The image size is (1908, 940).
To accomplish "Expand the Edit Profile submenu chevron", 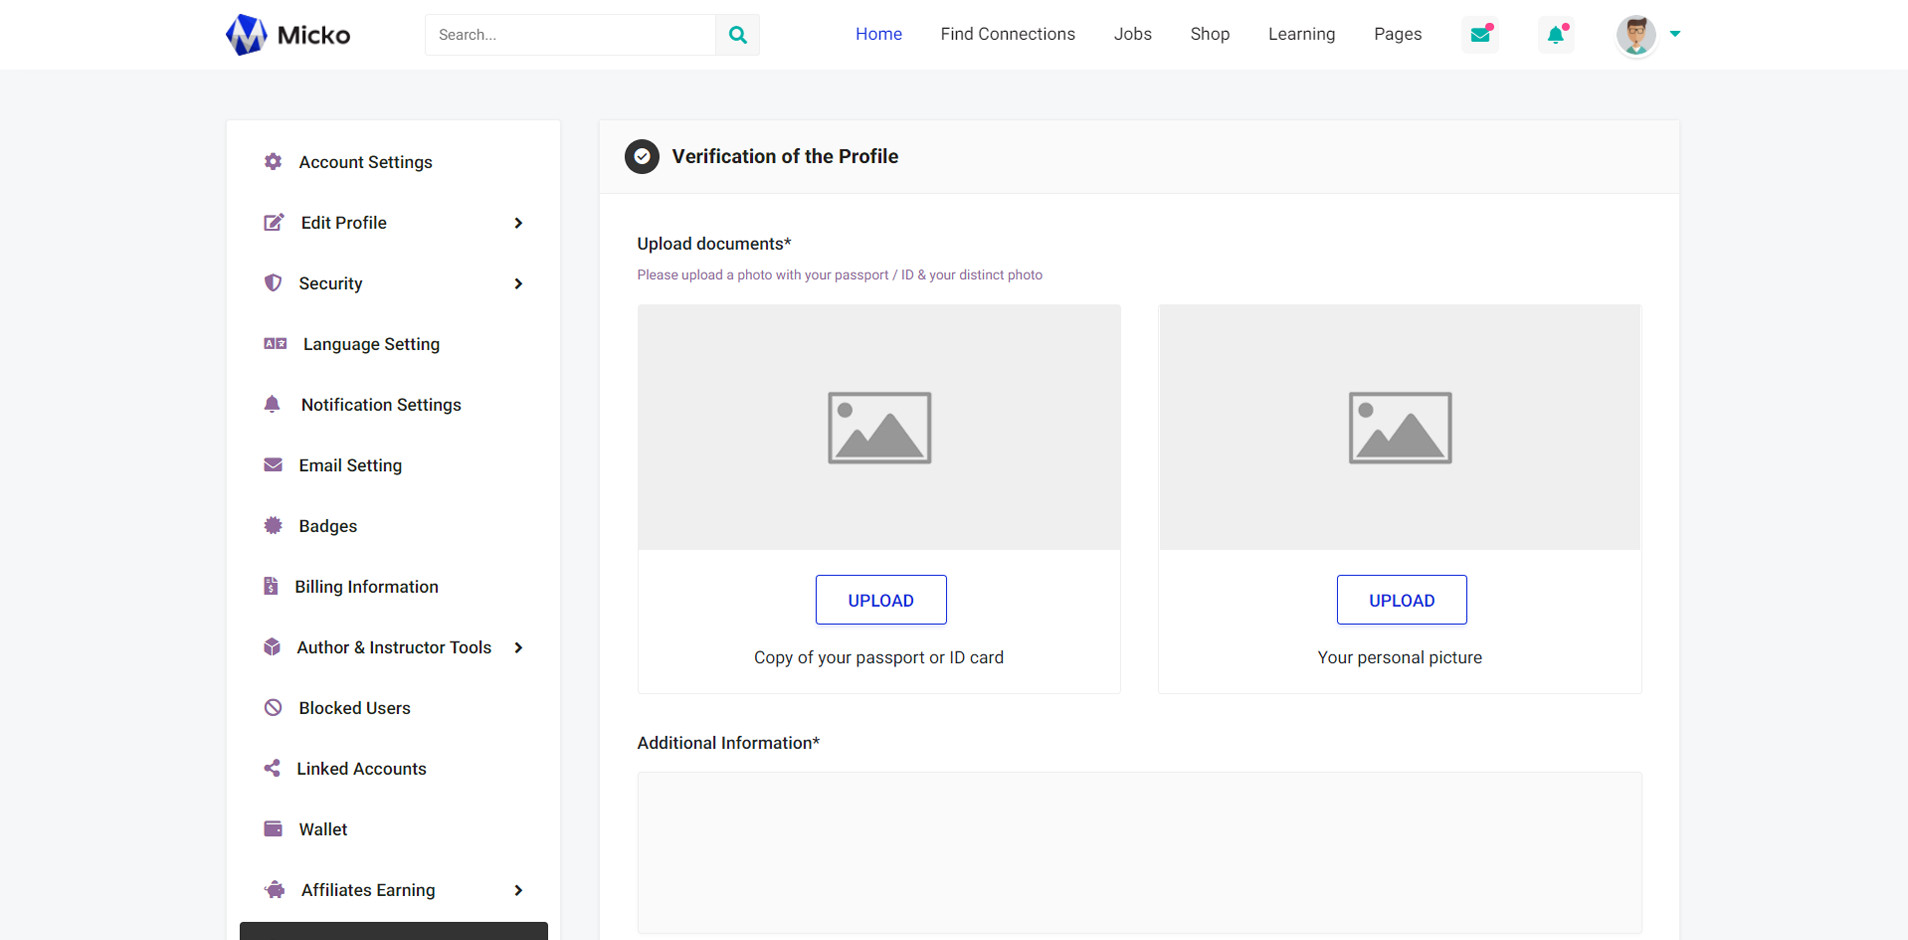I will point(518,223).
